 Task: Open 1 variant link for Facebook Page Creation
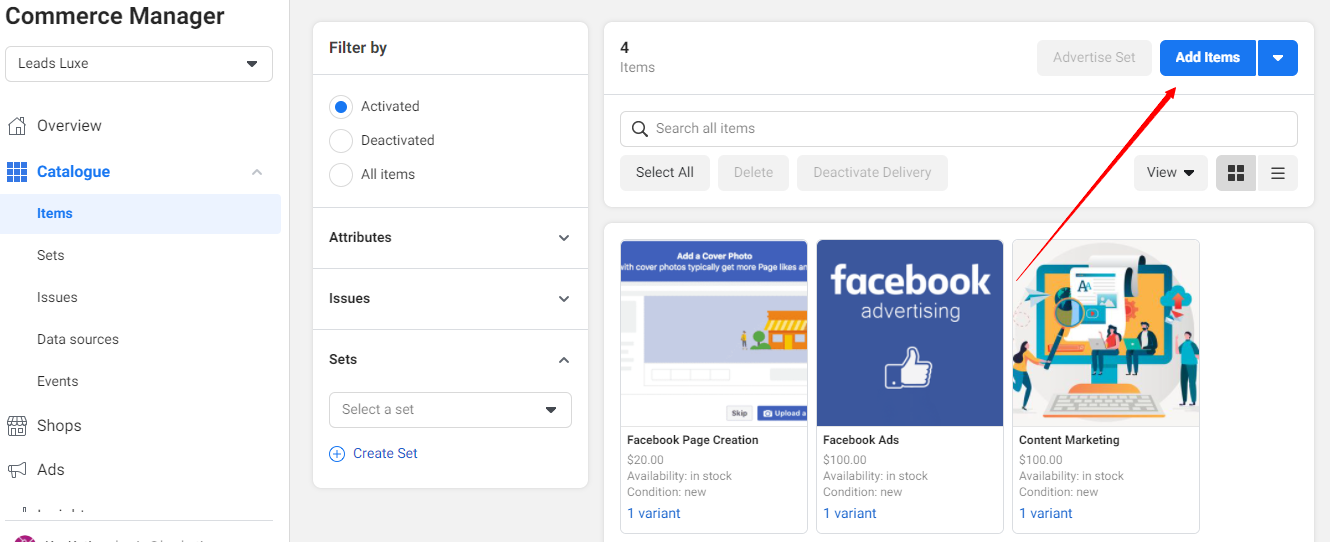(654, 514)
